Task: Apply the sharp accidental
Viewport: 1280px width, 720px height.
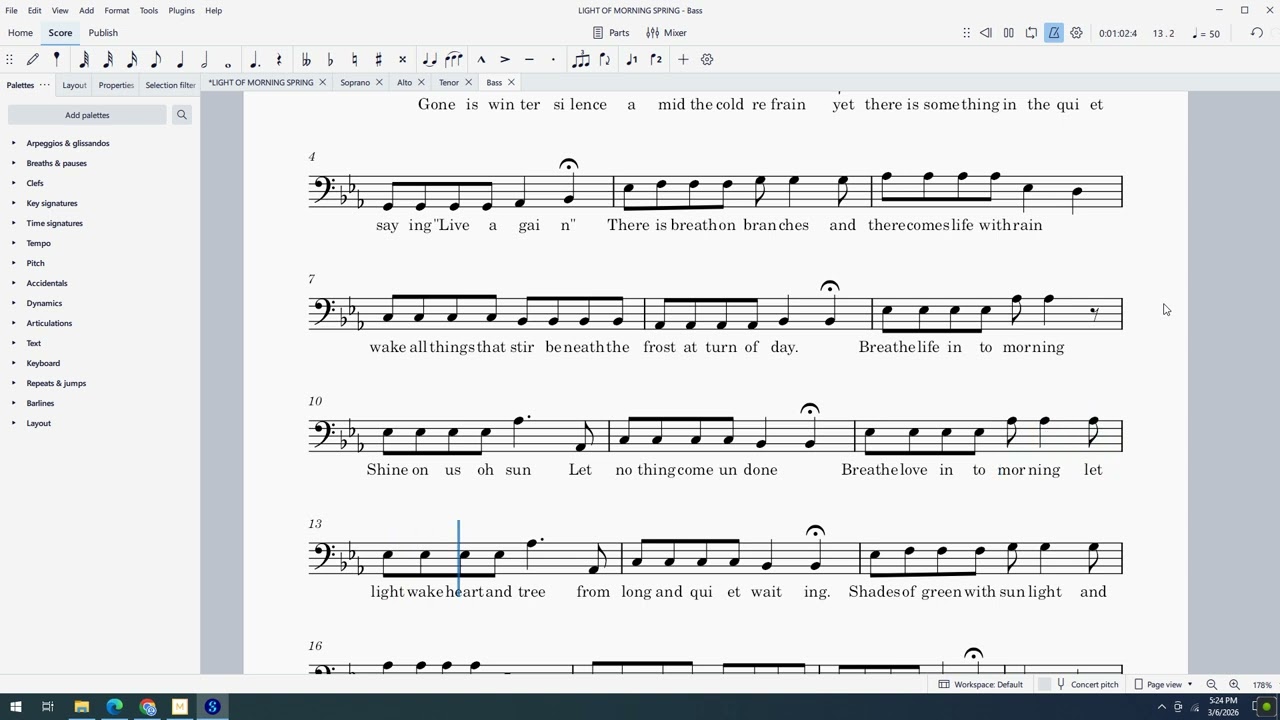Action: coord(378,60)
